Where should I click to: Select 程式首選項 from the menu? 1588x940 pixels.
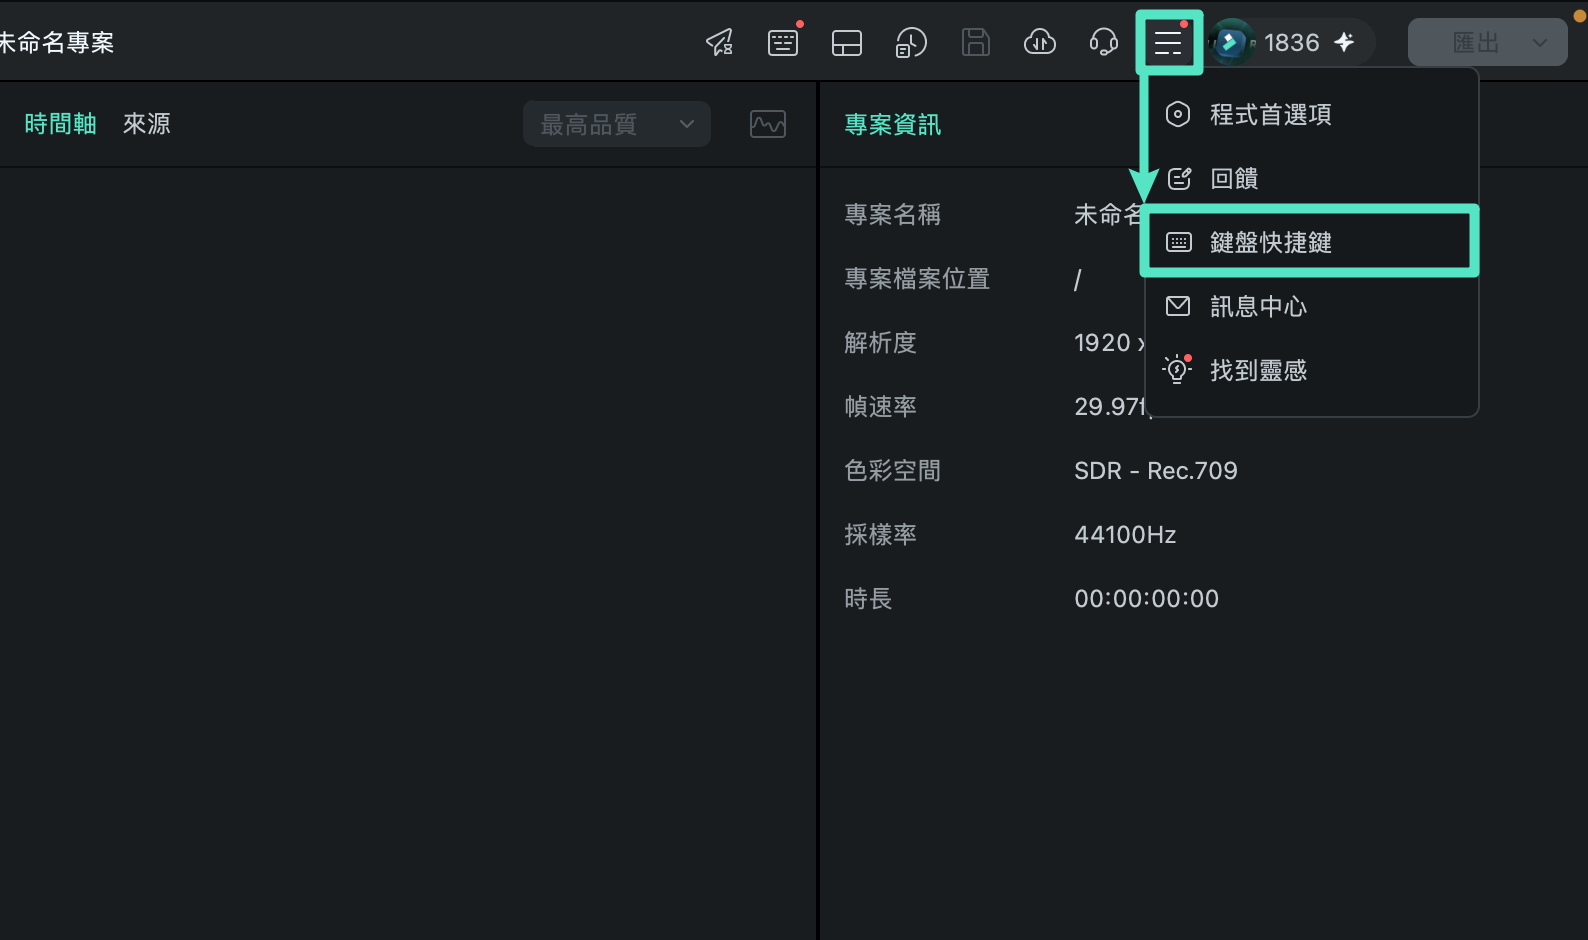click(1311, 115)
